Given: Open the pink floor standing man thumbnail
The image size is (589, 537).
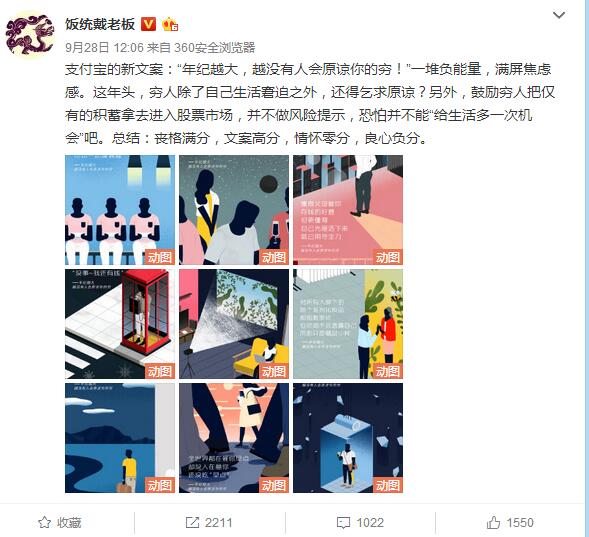Looking at the screenshot, I should [x=348, y=210].
